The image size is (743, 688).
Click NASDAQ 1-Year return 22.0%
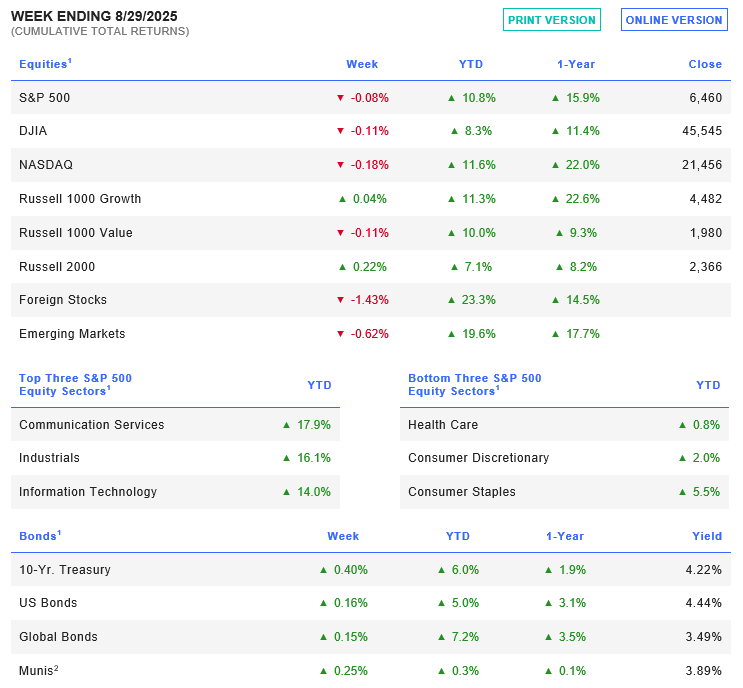pyautogui.click(x=582, y=165)
